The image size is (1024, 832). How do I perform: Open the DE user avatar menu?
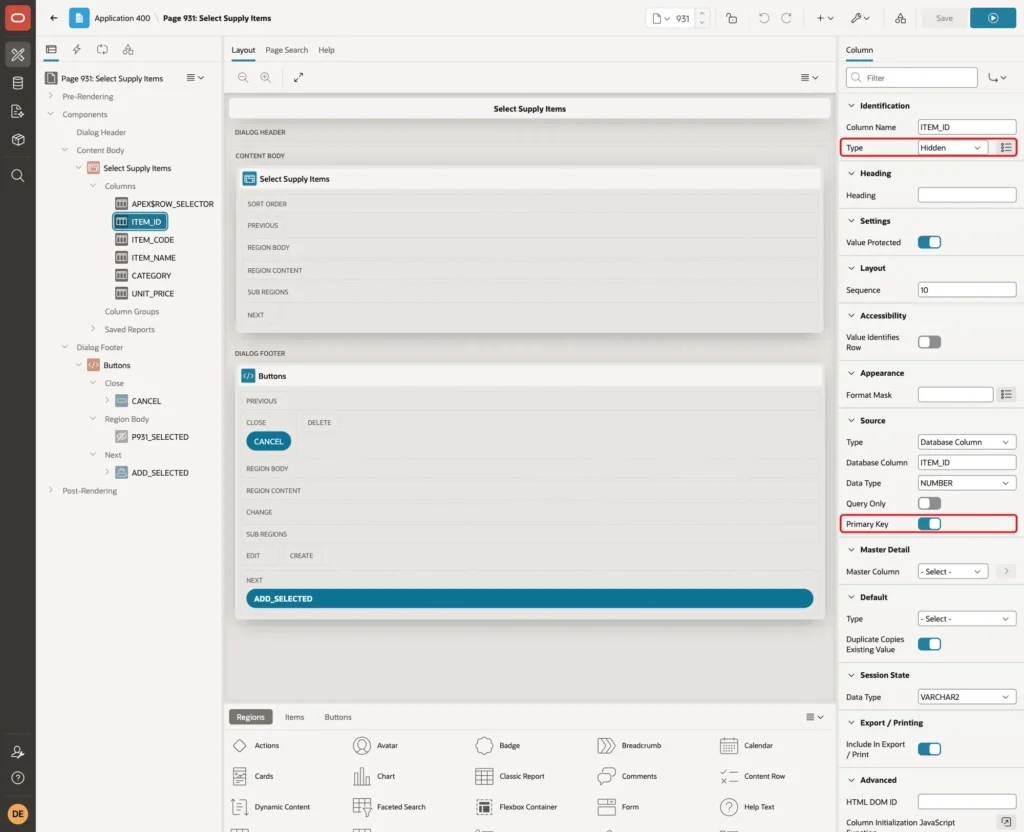click(18, 814)
